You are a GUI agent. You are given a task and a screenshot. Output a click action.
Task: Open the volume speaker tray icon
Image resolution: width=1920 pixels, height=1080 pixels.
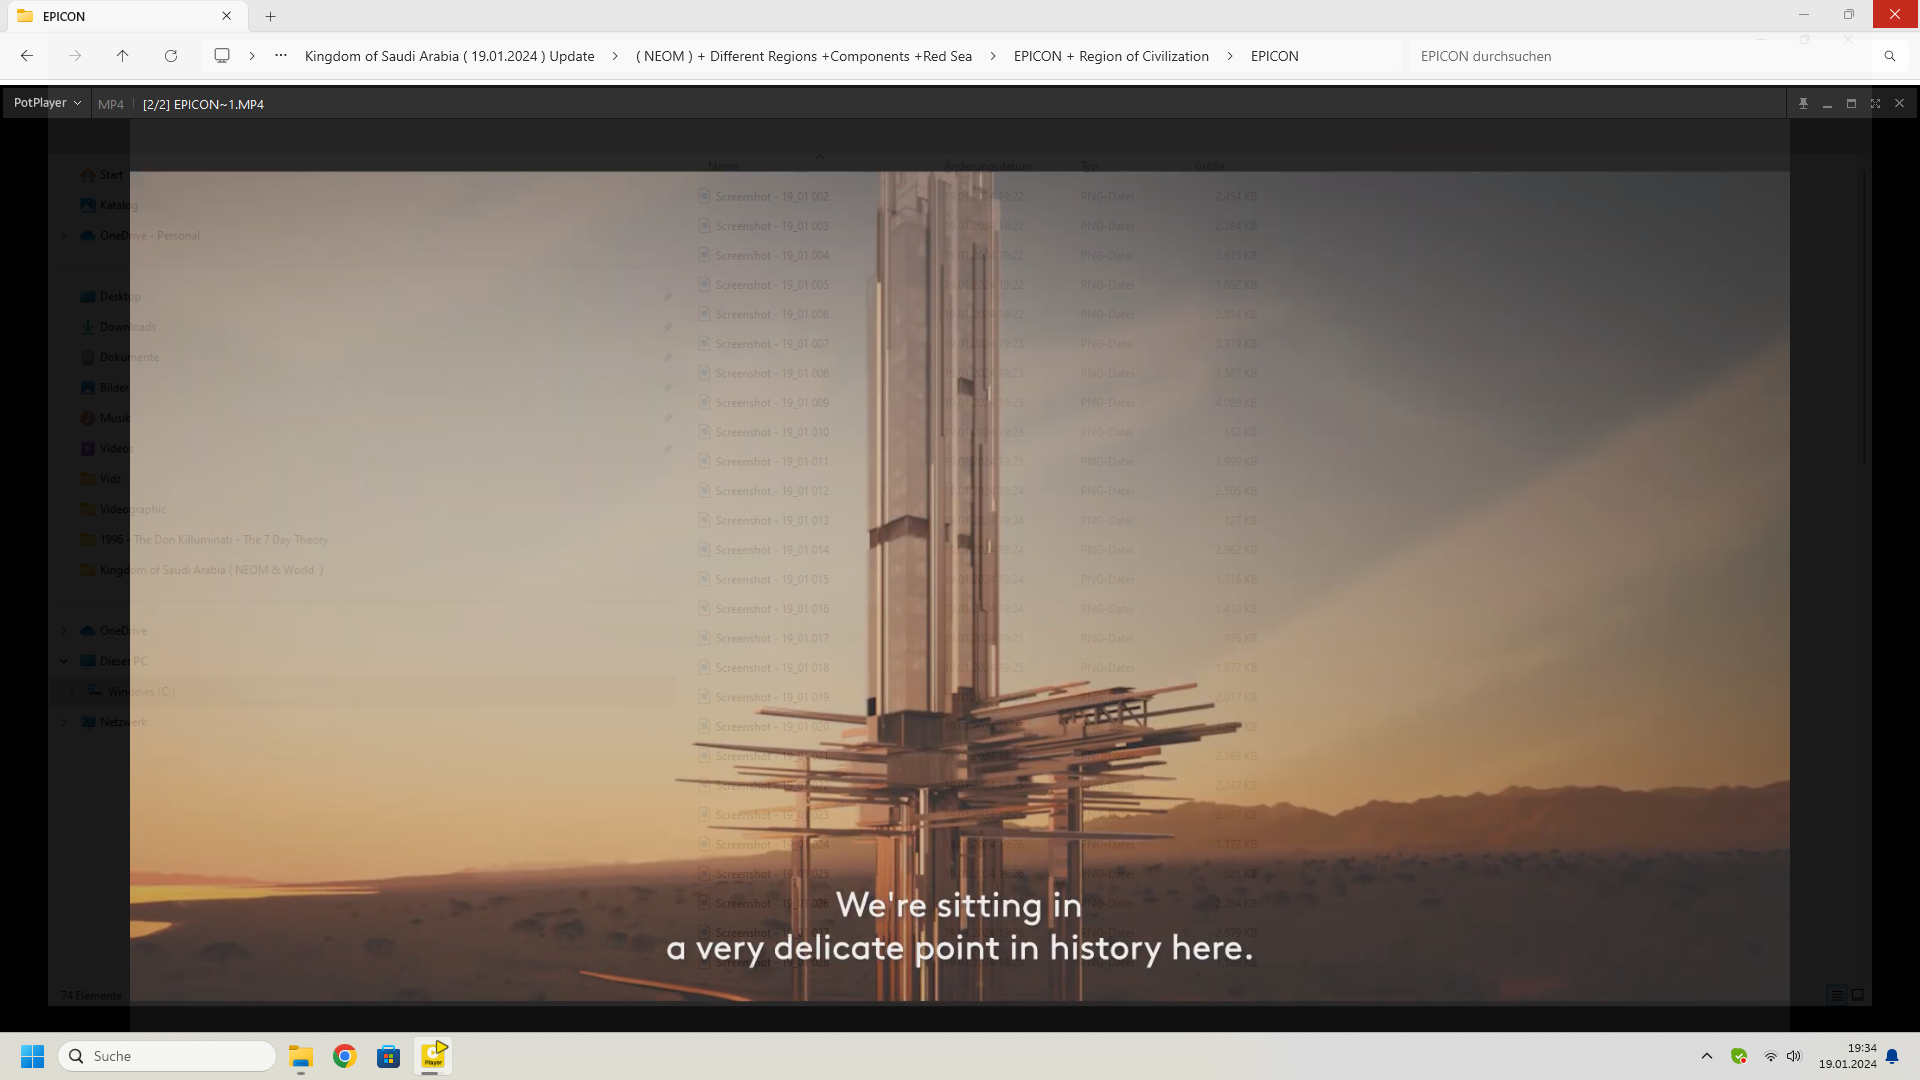point(1794,1056)
